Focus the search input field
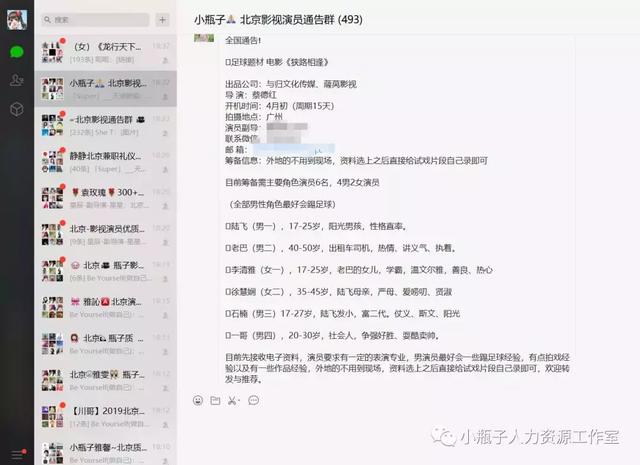The image size is (640, 465). 95,20
